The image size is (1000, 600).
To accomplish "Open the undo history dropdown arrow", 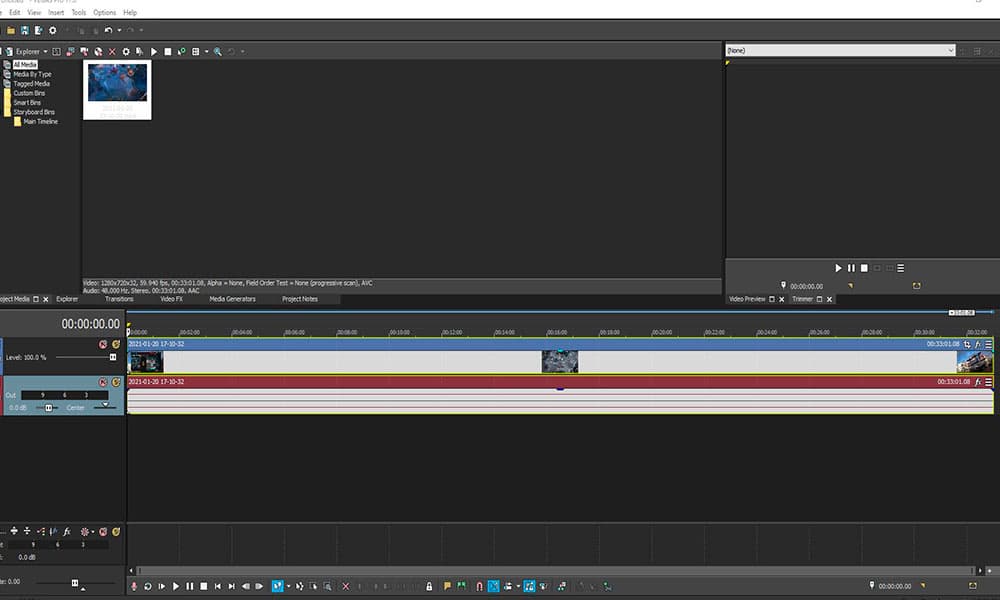I will coord(119,30).
